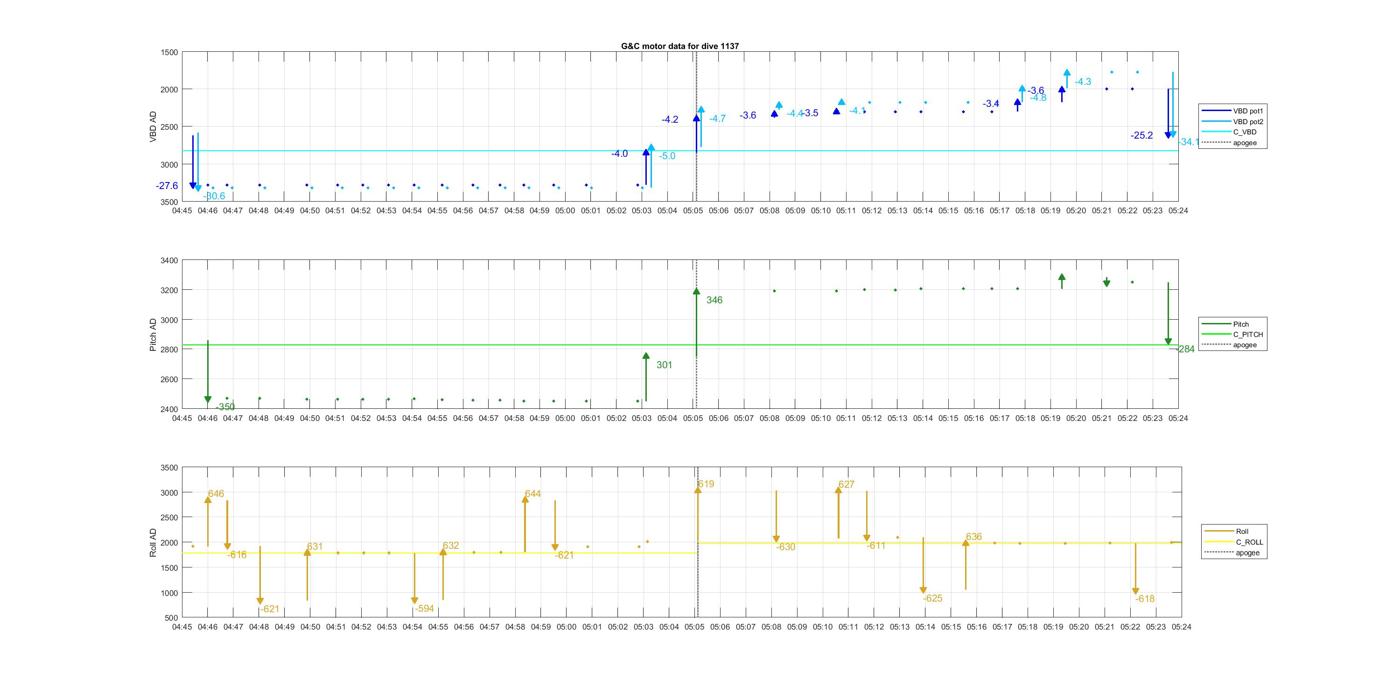The height and width of the screenshot is (693, 1400).
Task: Click the "-611" roll annotation
Action: (876, 546)
